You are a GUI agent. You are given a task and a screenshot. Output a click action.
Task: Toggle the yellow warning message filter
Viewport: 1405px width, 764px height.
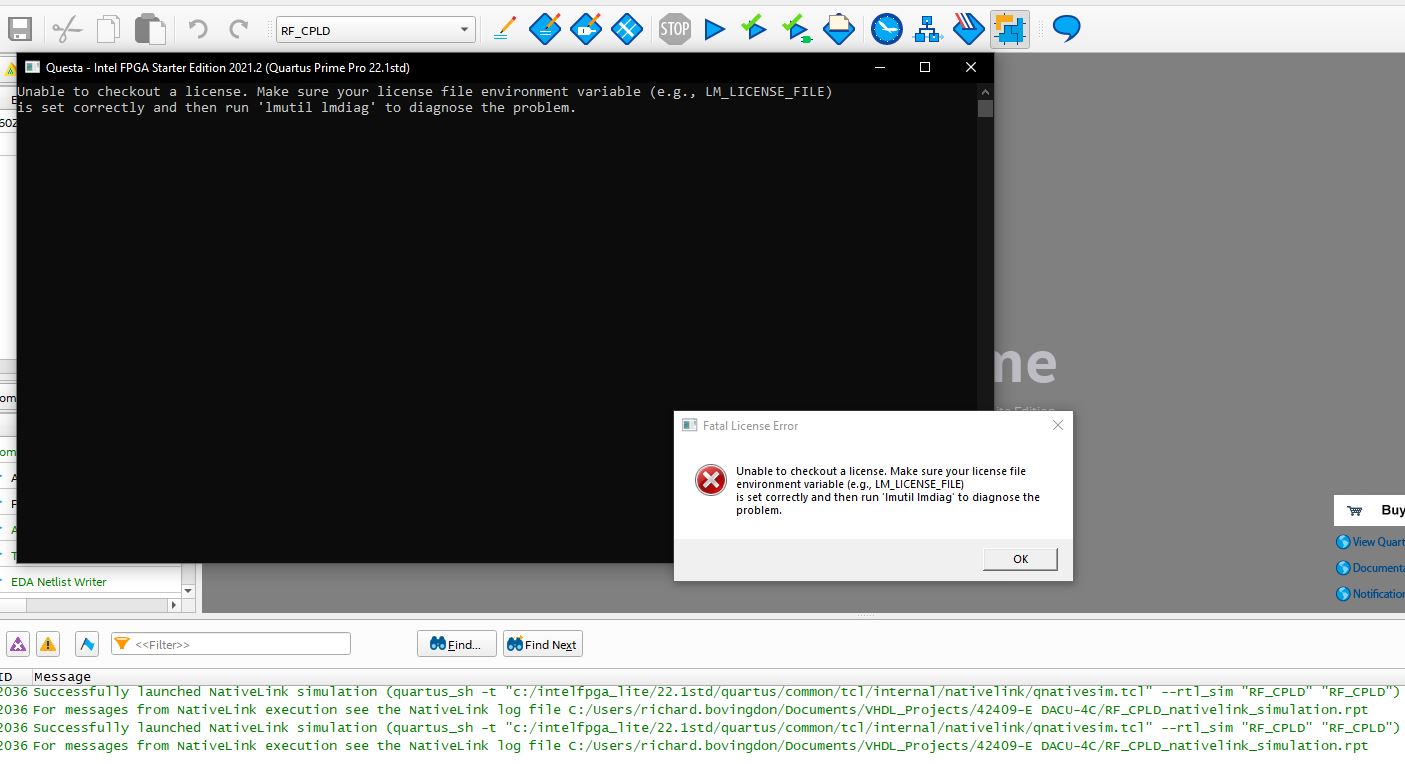(48, 644)
